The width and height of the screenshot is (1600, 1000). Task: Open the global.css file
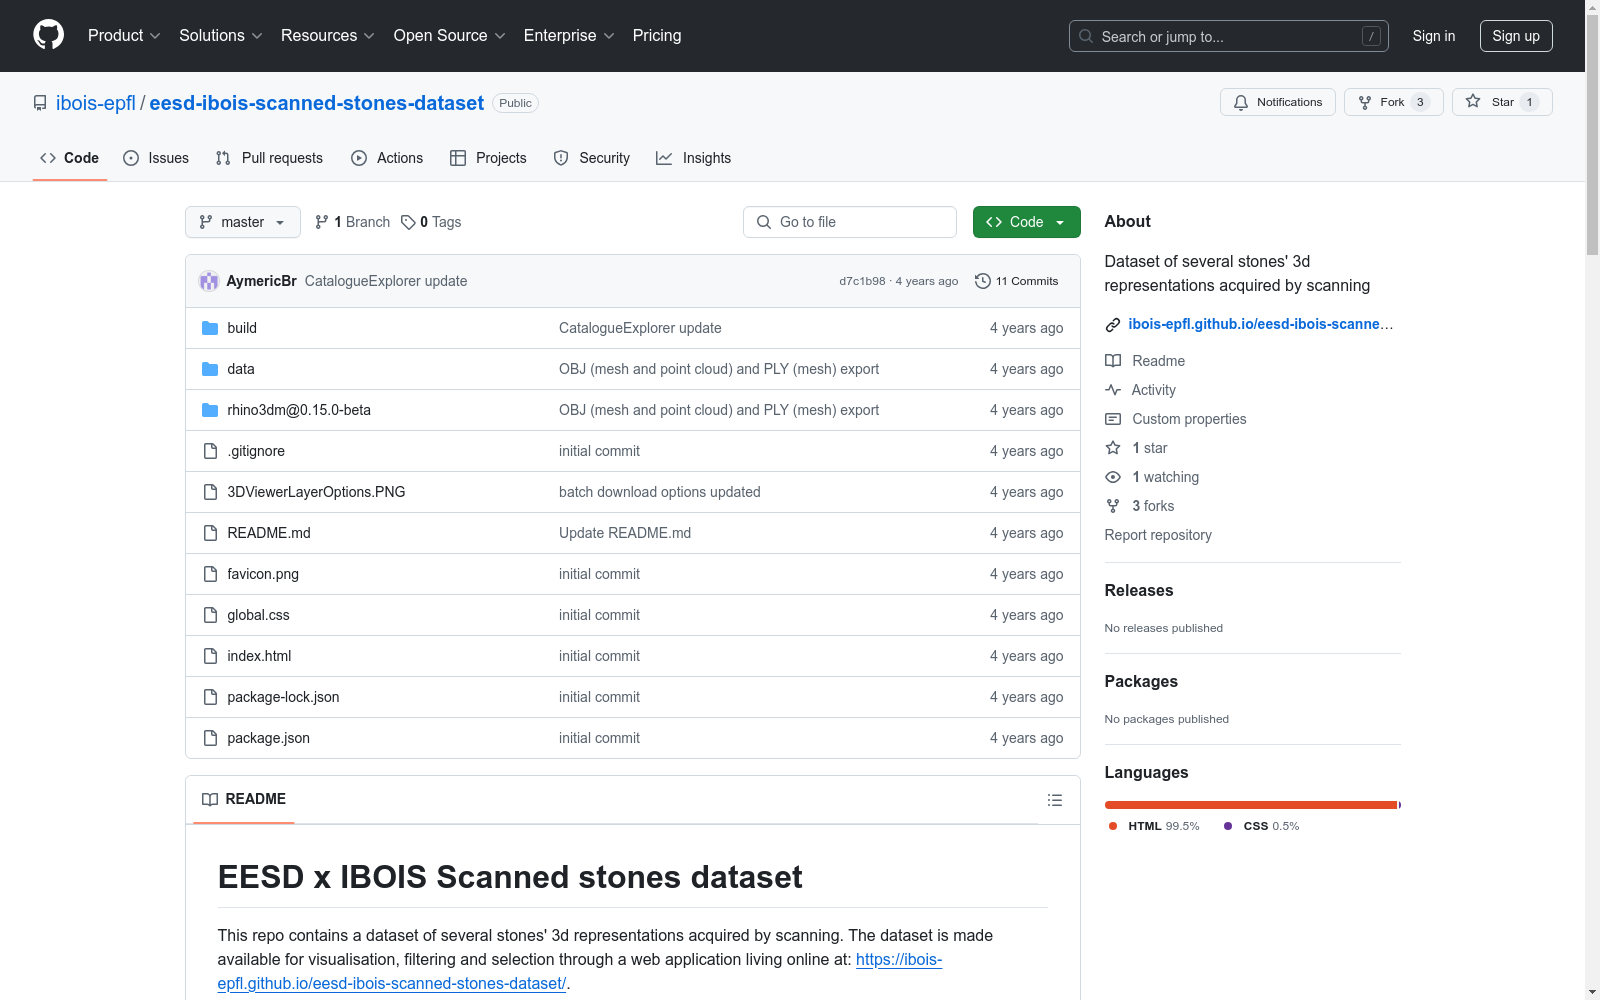pos(258,615)
